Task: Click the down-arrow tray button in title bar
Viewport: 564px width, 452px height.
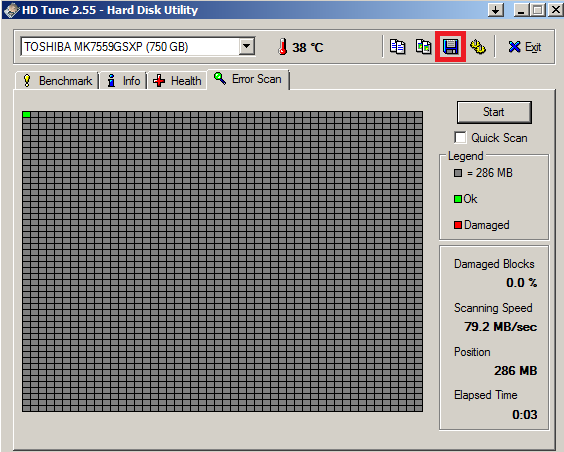Action: tap(496, 10)
